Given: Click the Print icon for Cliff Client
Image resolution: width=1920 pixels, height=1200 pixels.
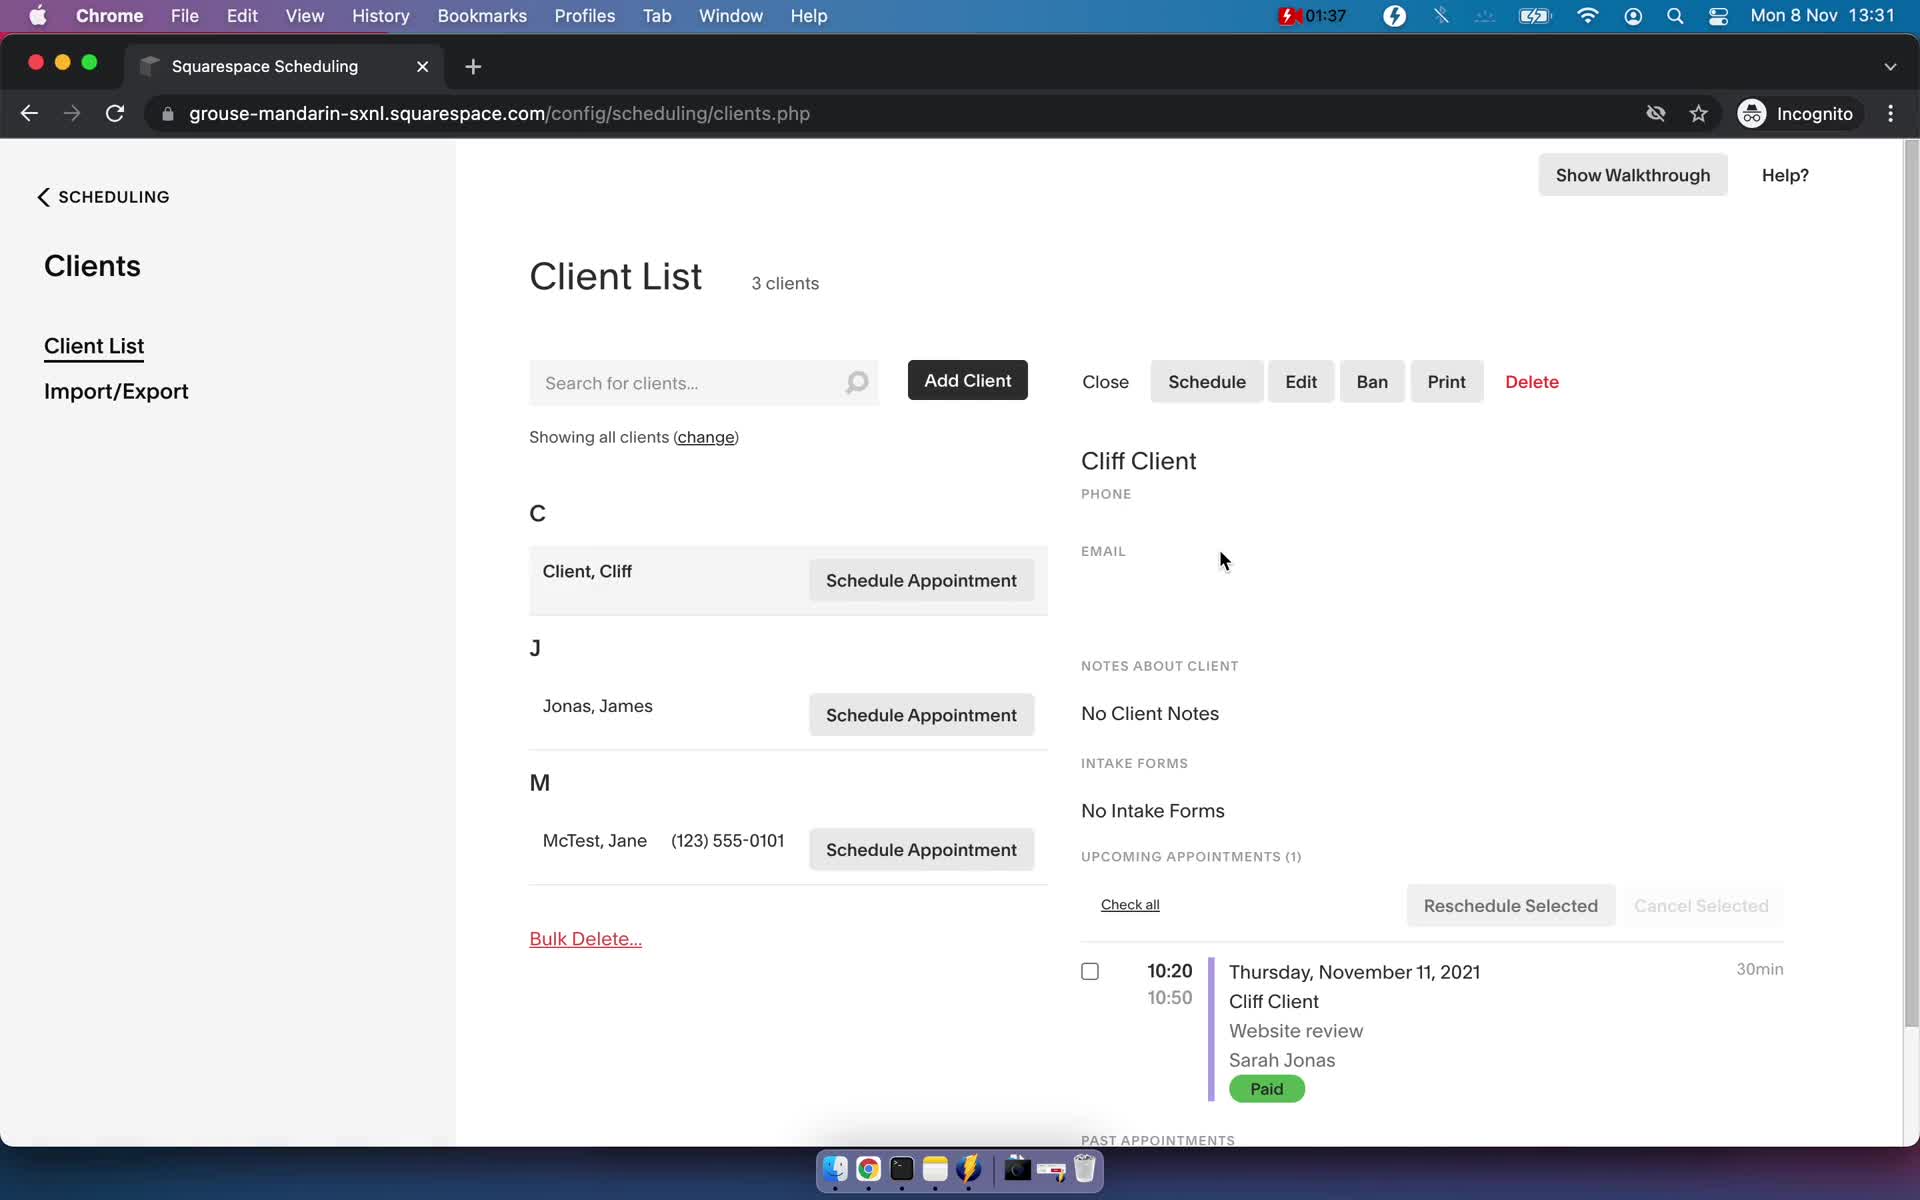Looking at the screenshot, I should (x=1446, y=380).
